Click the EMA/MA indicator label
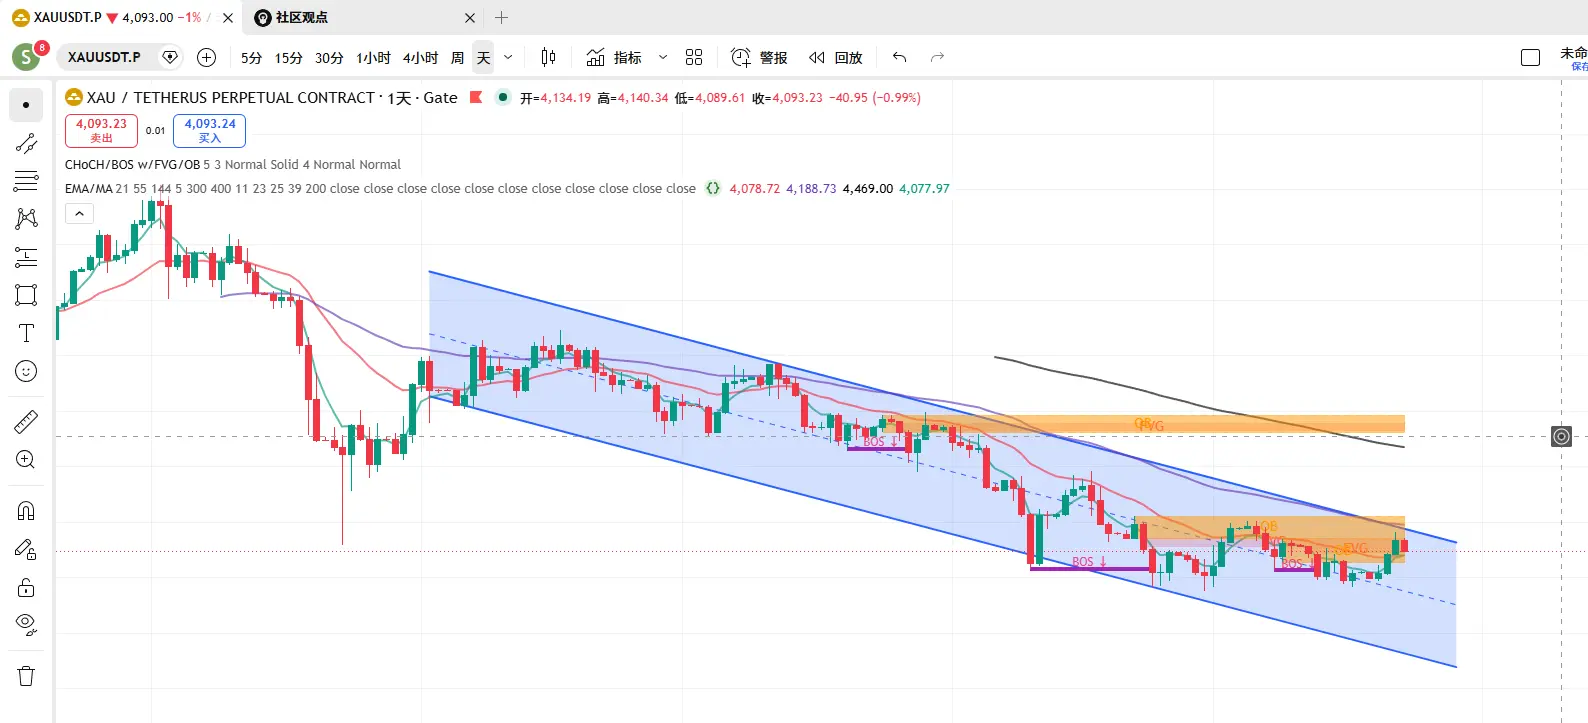The height and width of the screenshot is (723, 1588). click(88, 188)
